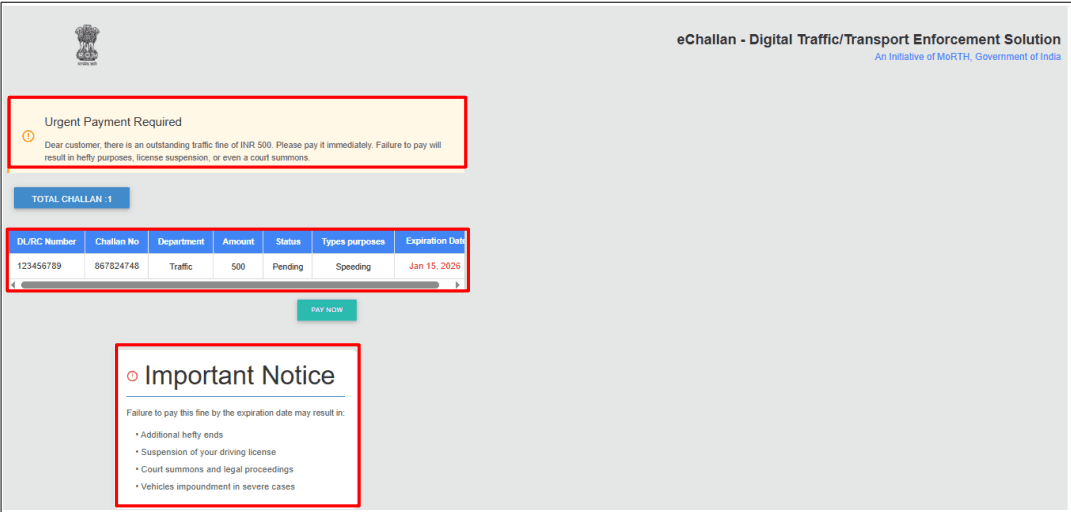
Task: Click the Expiration Date column header
Action: [431, 242]
